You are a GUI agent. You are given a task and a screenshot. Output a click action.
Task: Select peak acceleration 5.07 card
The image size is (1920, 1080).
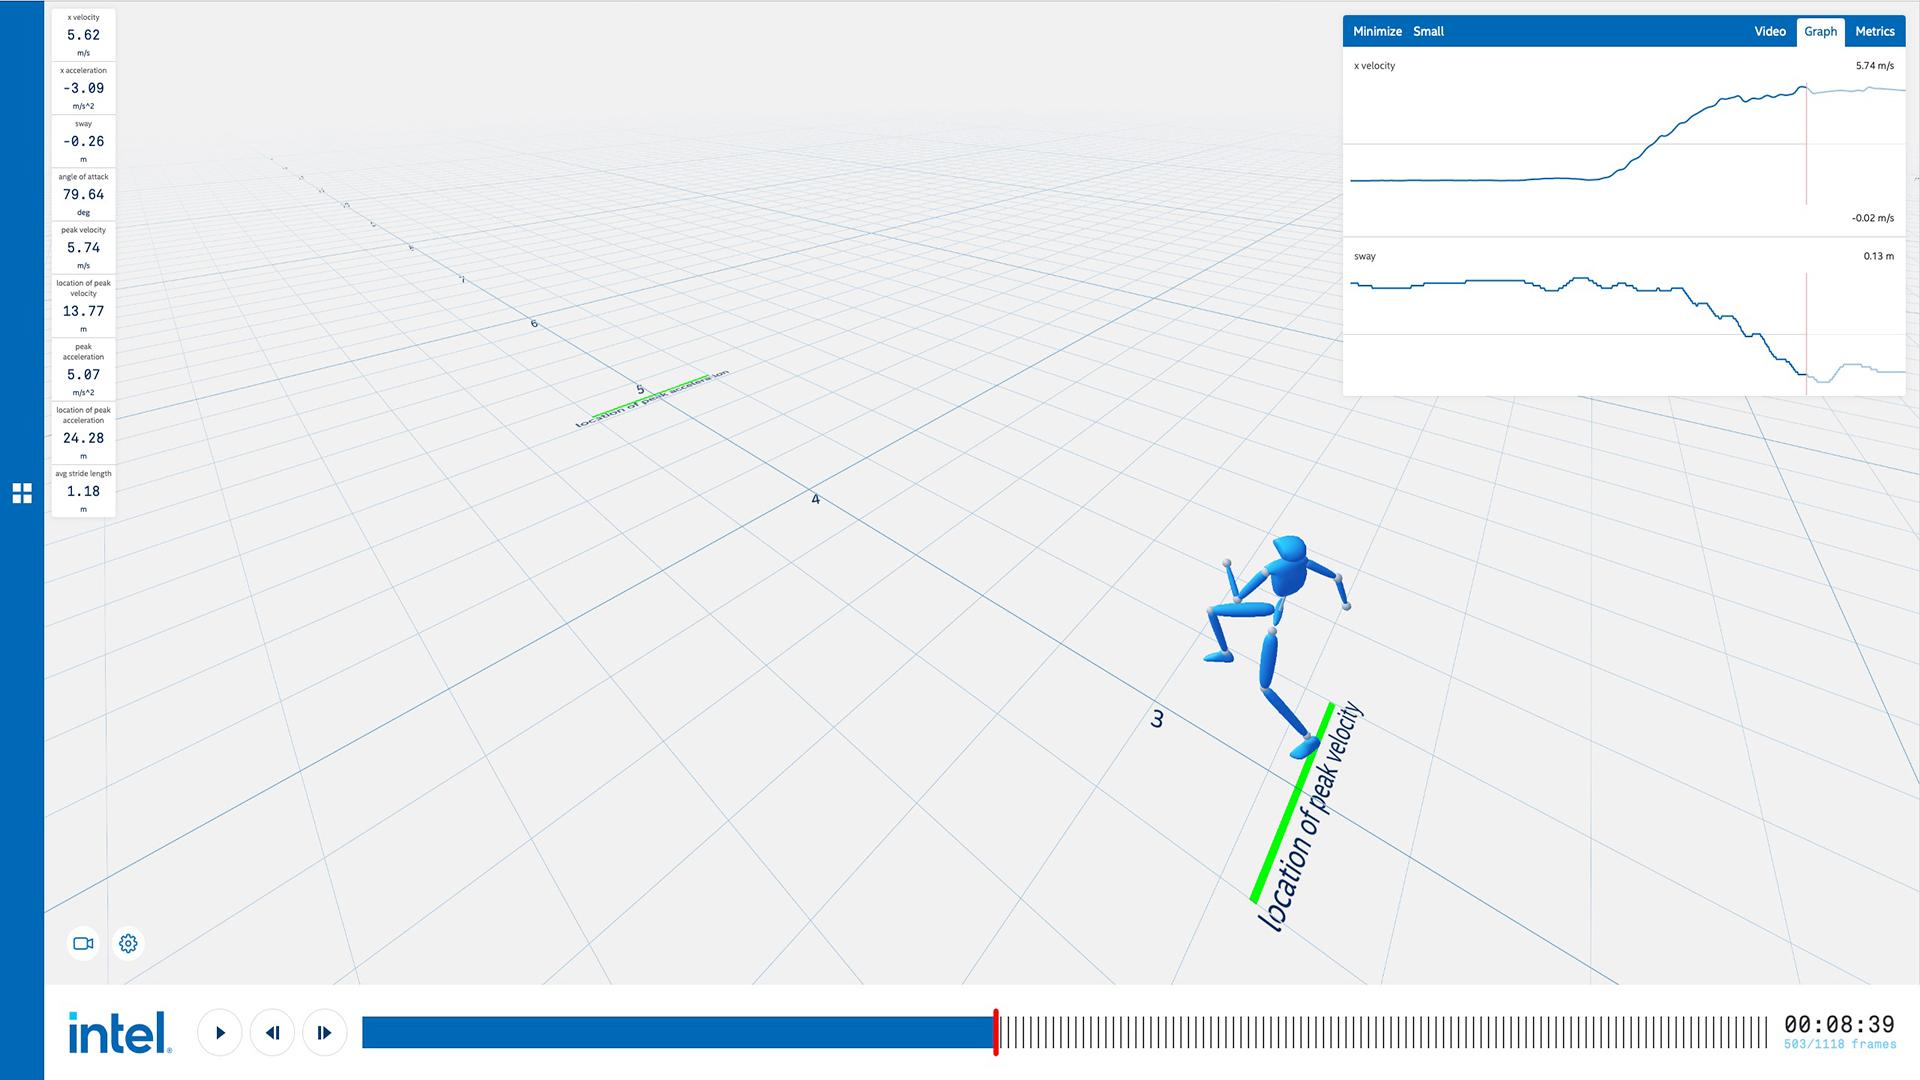(x=83, y=369)
